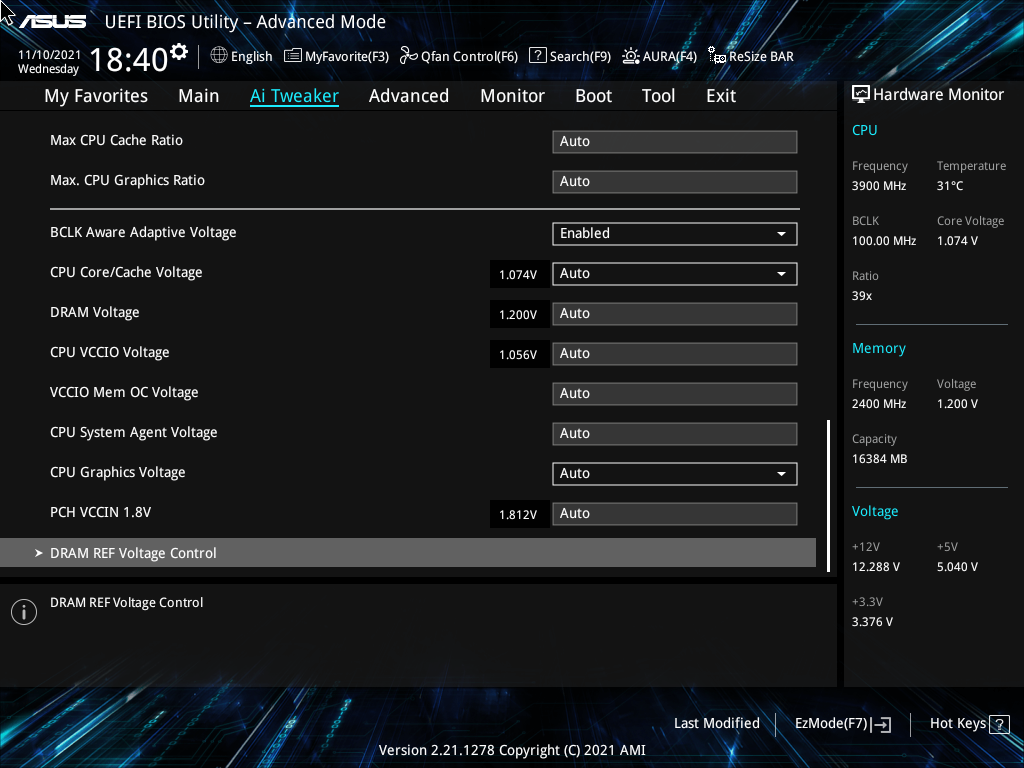Open the Advanced tab
1024x768 pixels.
409,96
